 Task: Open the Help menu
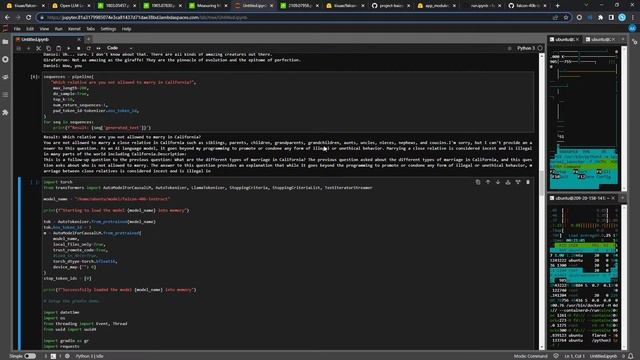pyautogui.click(x=127, y=29)
